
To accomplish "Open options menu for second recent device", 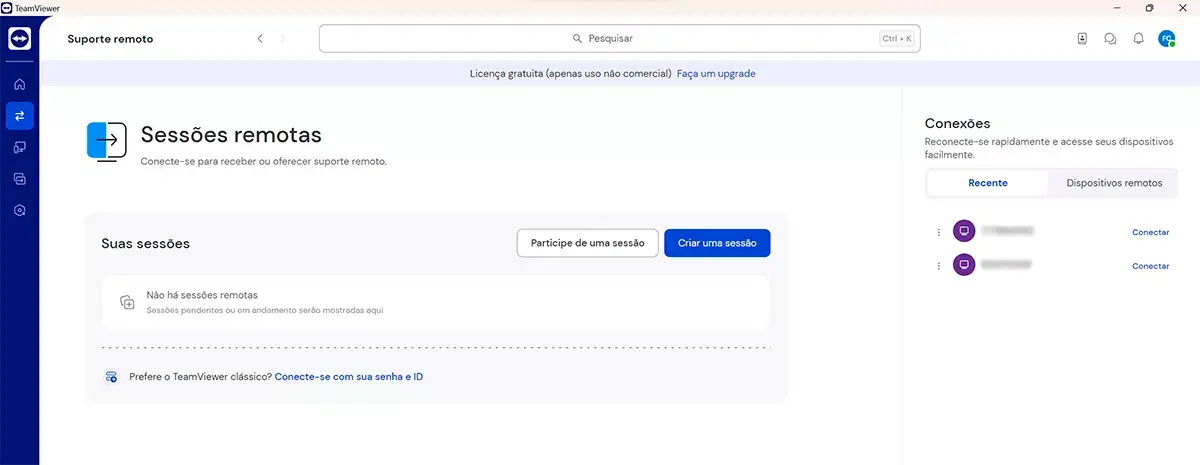I will click(x=938, y=266).
